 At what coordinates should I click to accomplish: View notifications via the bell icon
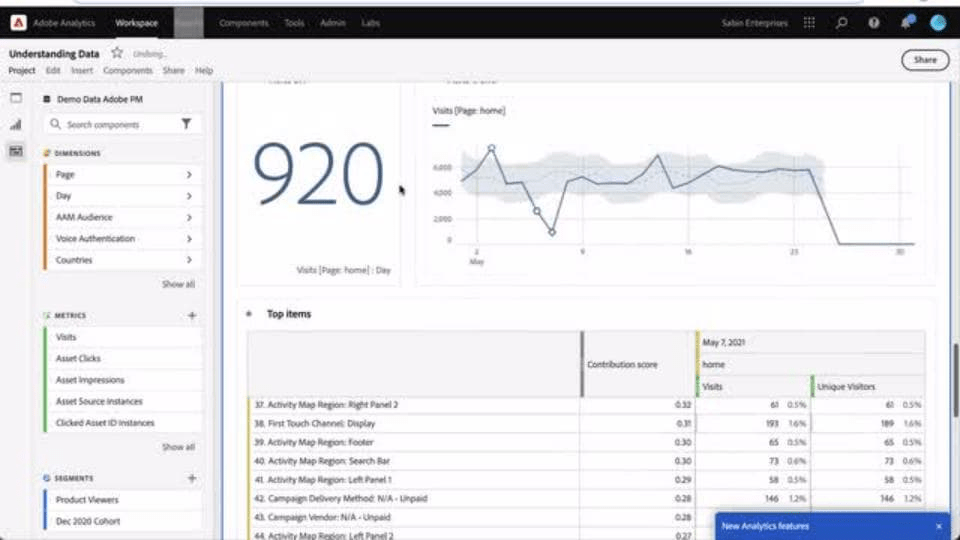pos(906,23)
